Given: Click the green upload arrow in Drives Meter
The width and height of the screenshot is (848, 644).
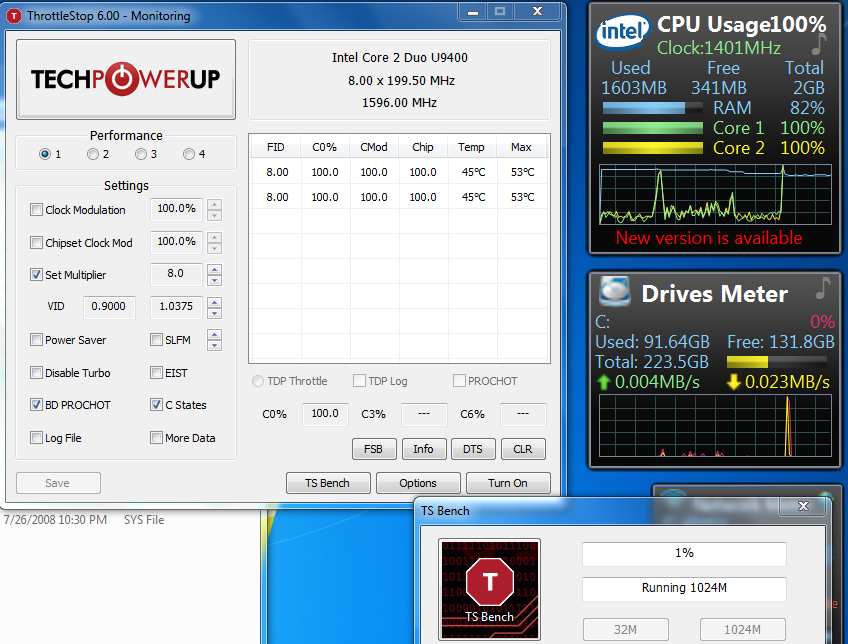Looking at the screenshot, I should click(x=604, y=382).
